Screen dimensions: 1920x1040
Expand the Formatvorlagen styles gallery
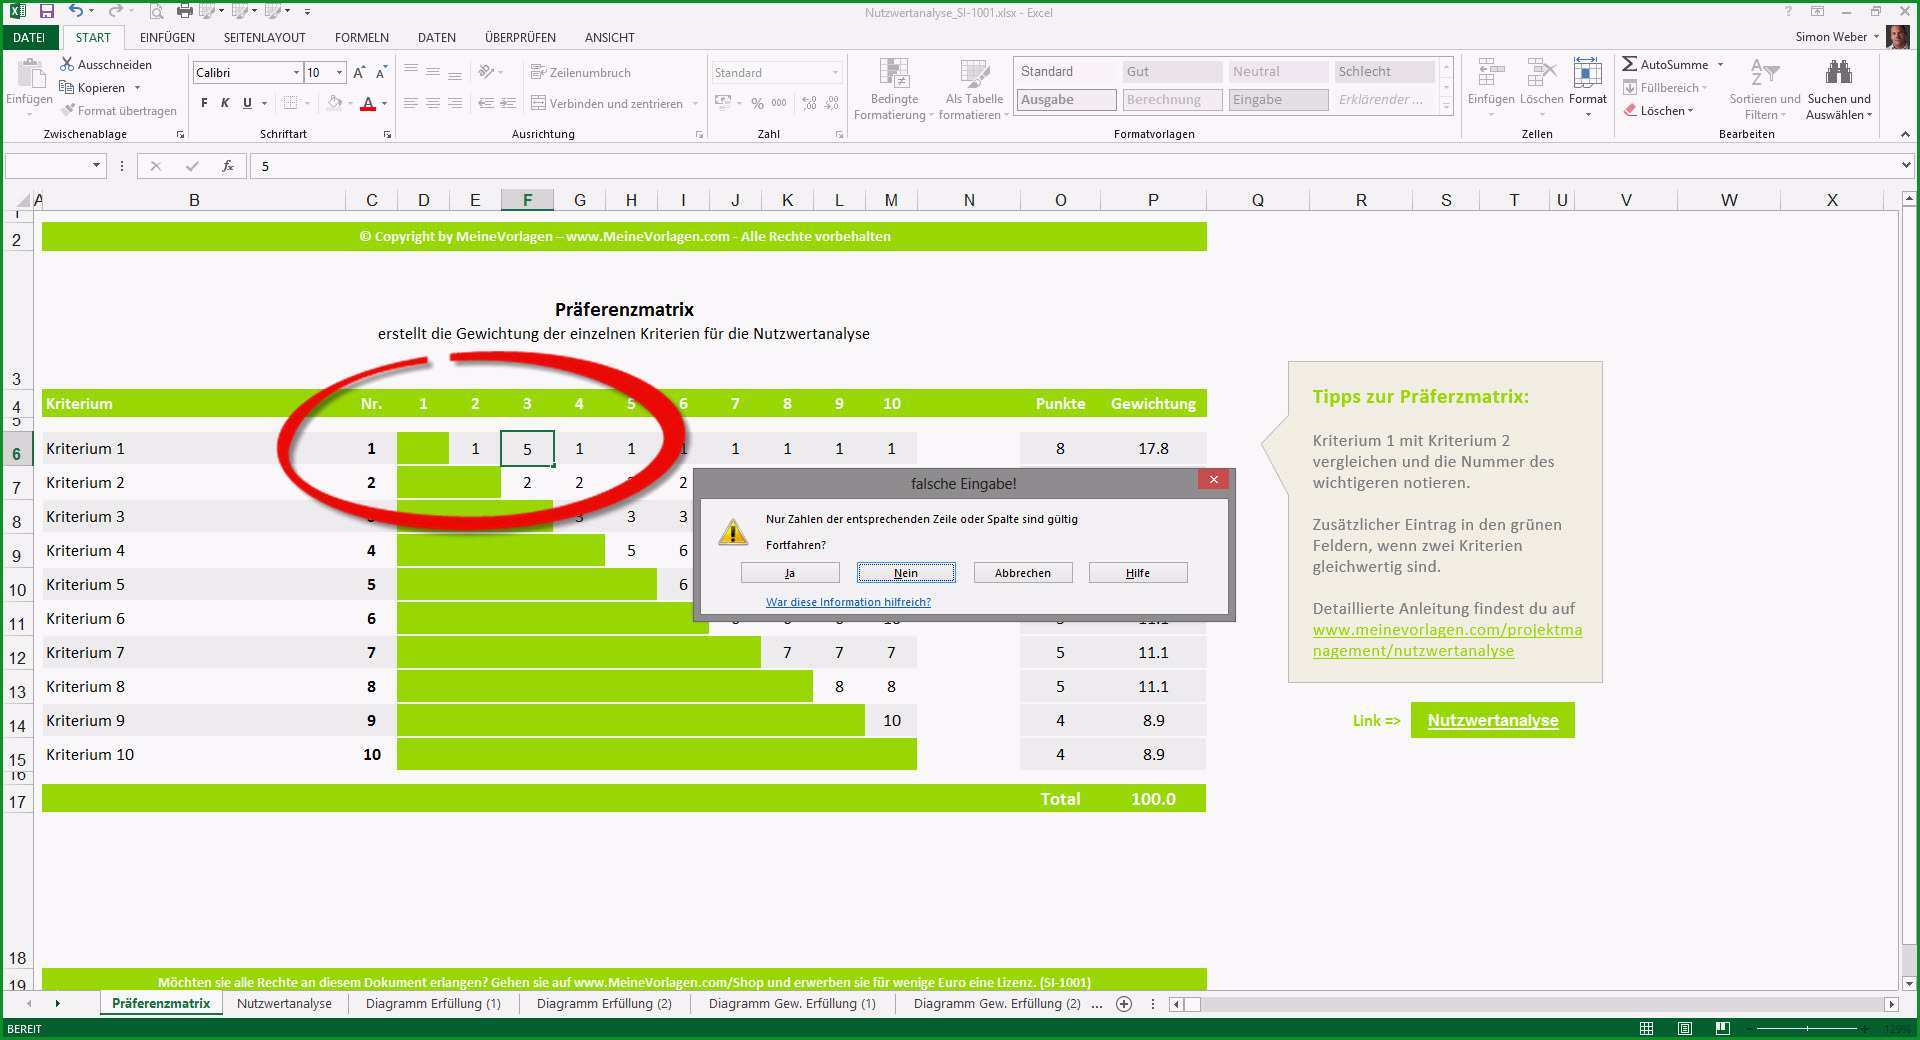[1446, 107]
